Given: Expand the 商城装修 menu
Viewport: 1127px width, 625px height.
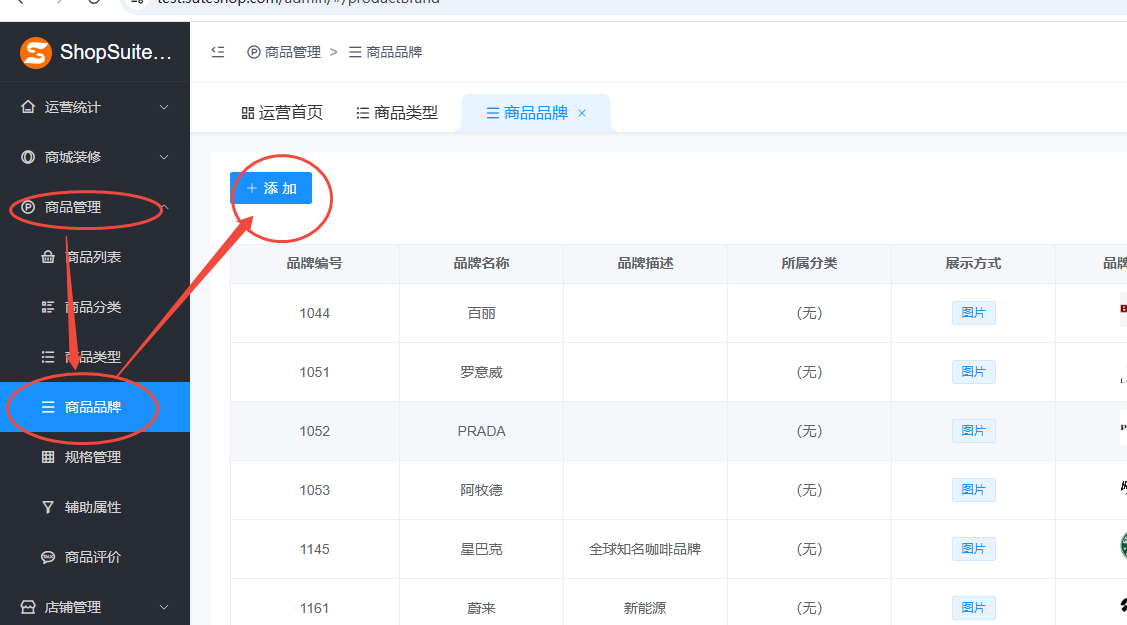Looking at the screenshot, I should (94, 157).
